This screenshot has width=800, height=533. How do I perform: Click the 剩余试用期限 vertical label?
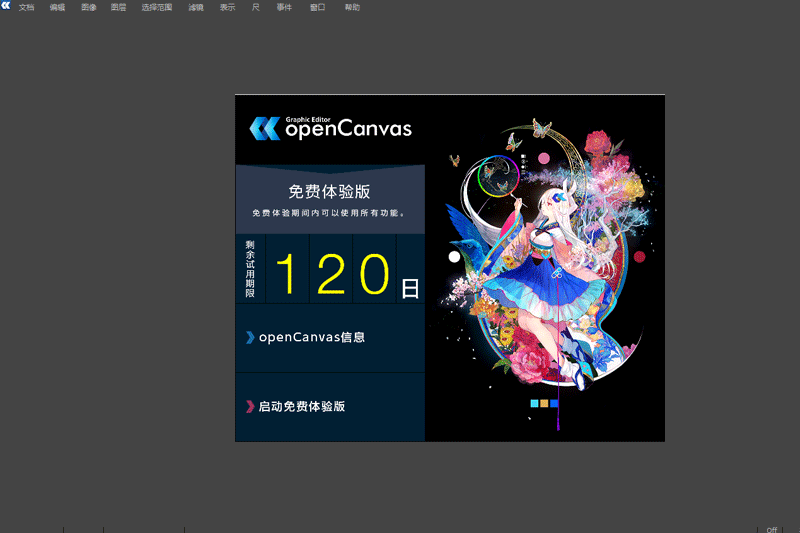click(250, 269)
